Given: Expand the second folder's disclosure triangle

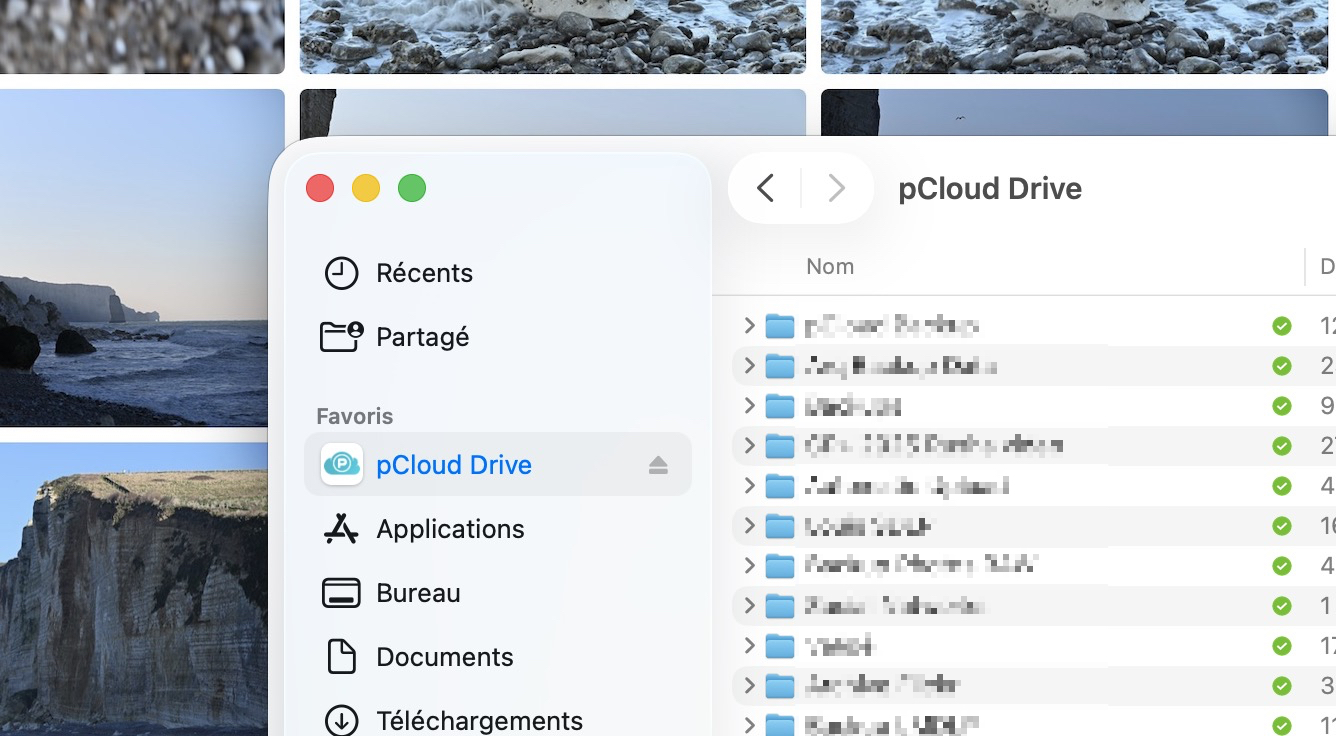Looking at the screenshot, I should pos(749,365).
